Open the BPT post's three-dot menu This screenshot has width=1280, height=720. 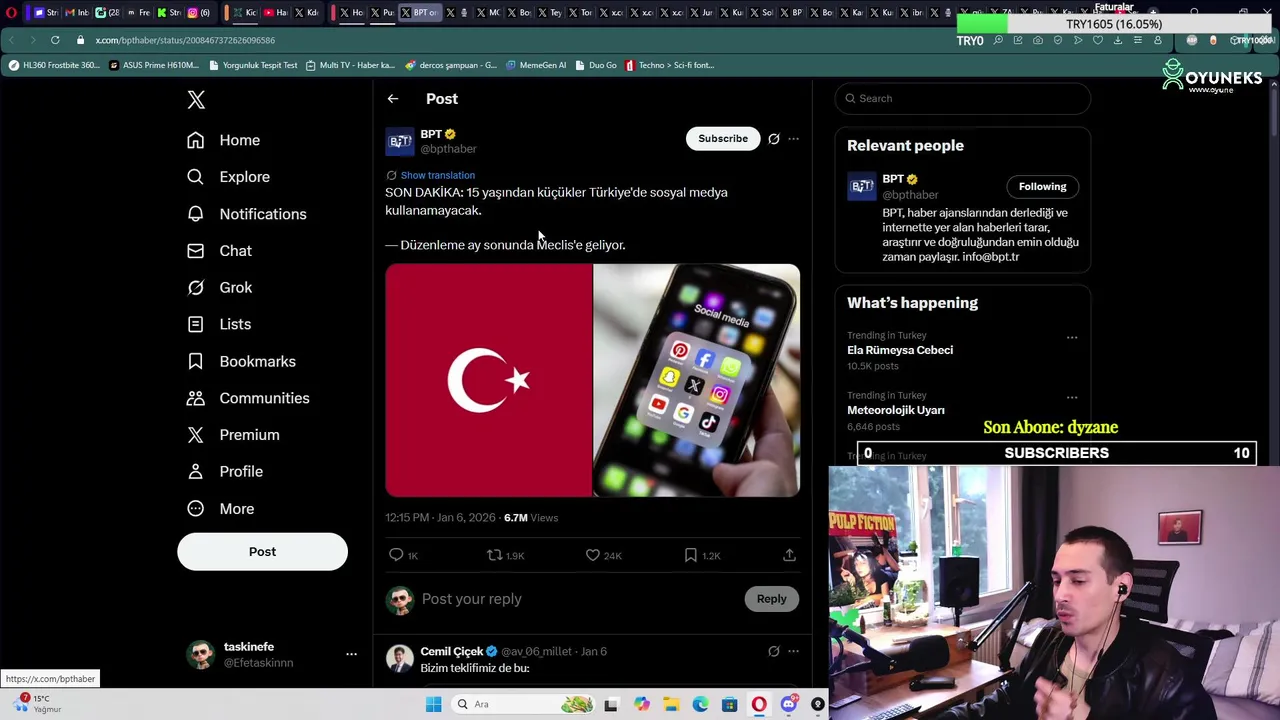(x=794, y=139)
